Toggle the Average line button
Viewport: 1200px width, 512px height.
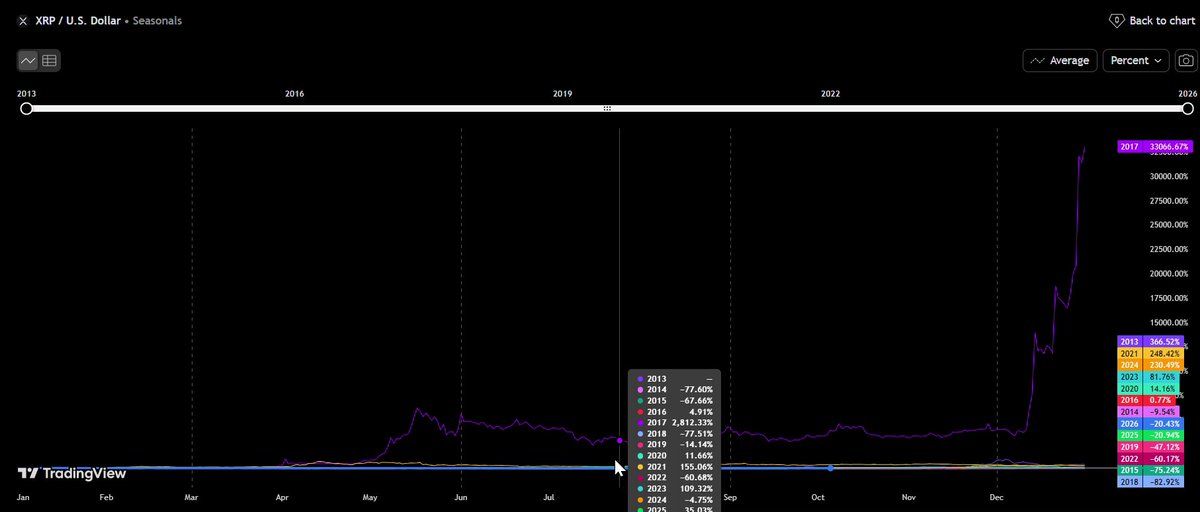[x=1060, y=61]
